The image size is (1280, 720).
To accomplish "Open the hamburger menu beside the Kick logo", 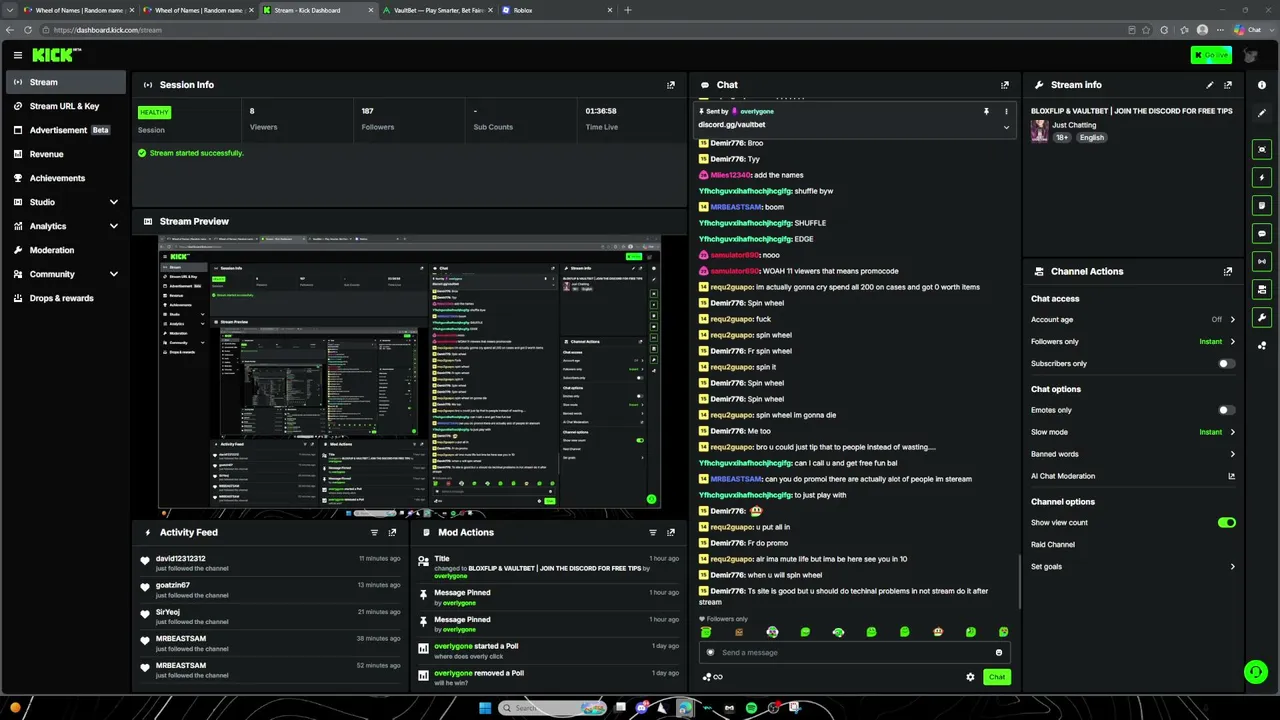I will coord(17,55).
